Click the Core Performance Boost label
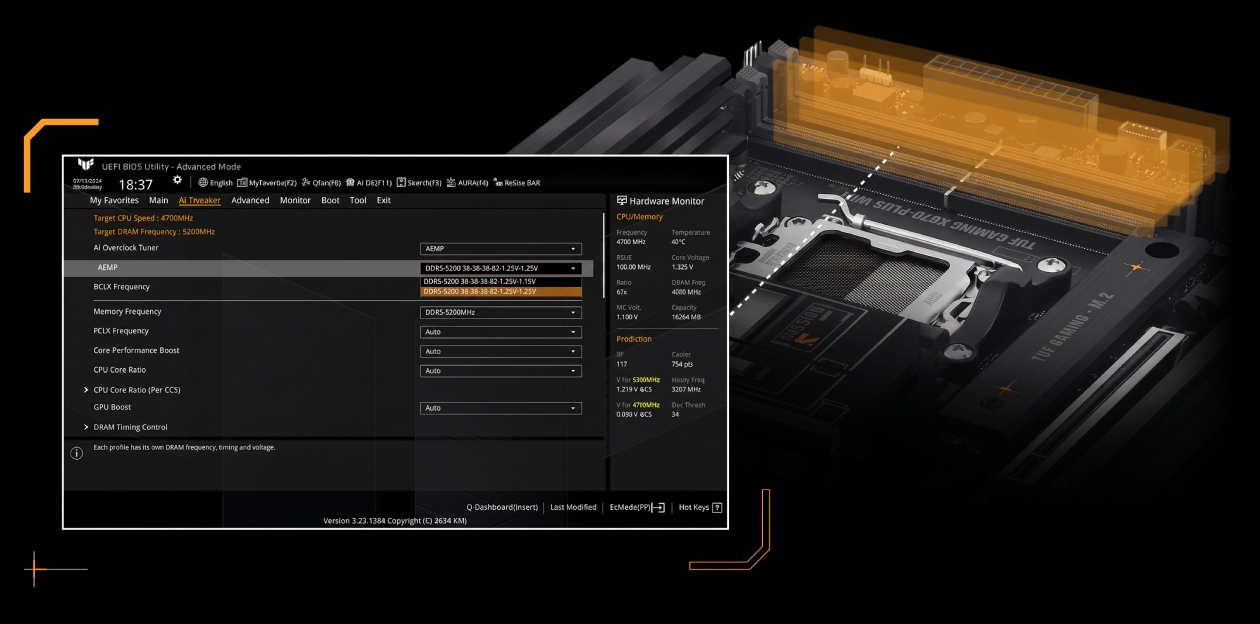This screenshot has height=624, width=1260. click(x=137, y=350)
